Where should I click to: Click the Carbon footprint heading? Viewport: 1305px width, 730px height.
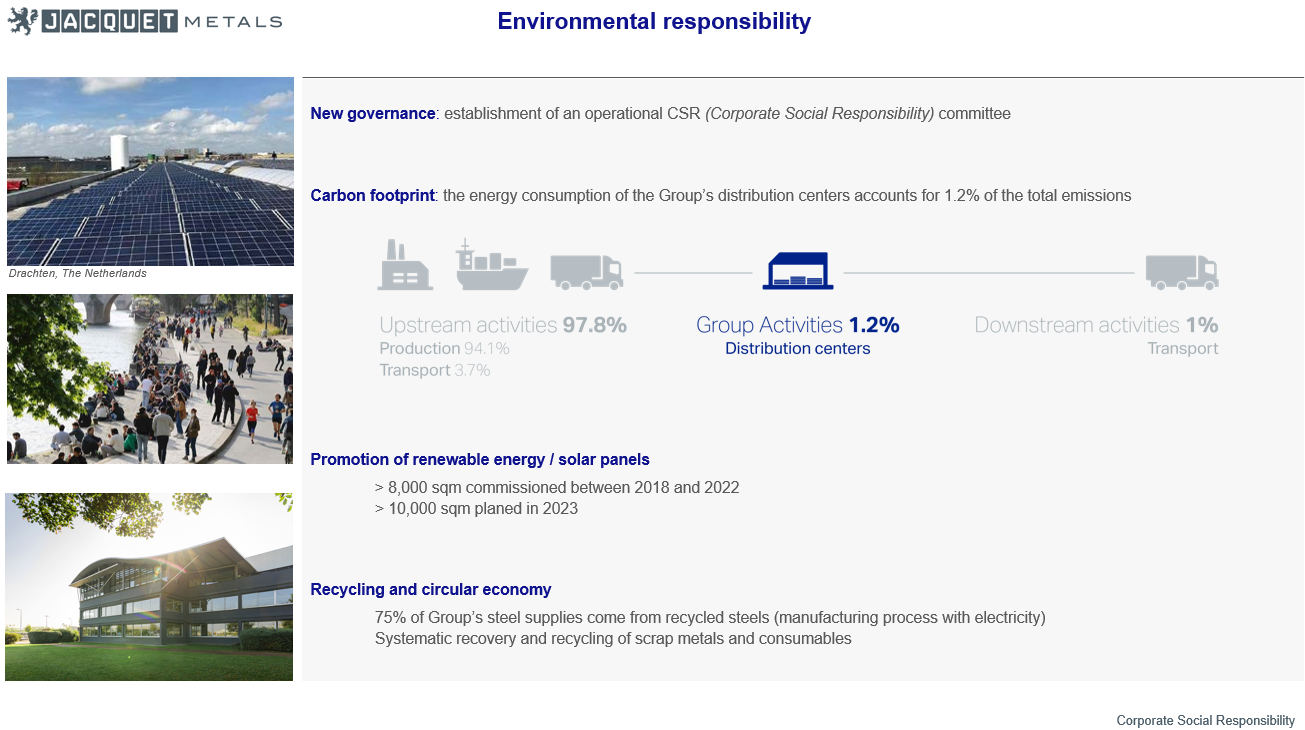coord(372,196)
